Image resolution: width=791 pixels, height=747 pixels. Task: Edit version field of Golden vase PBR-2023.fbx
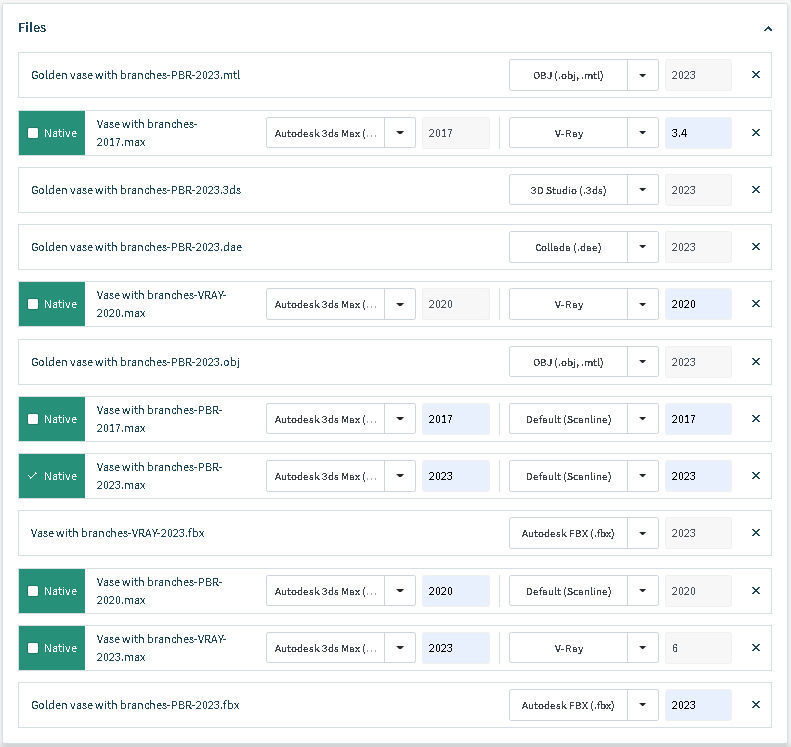[697, 705]
